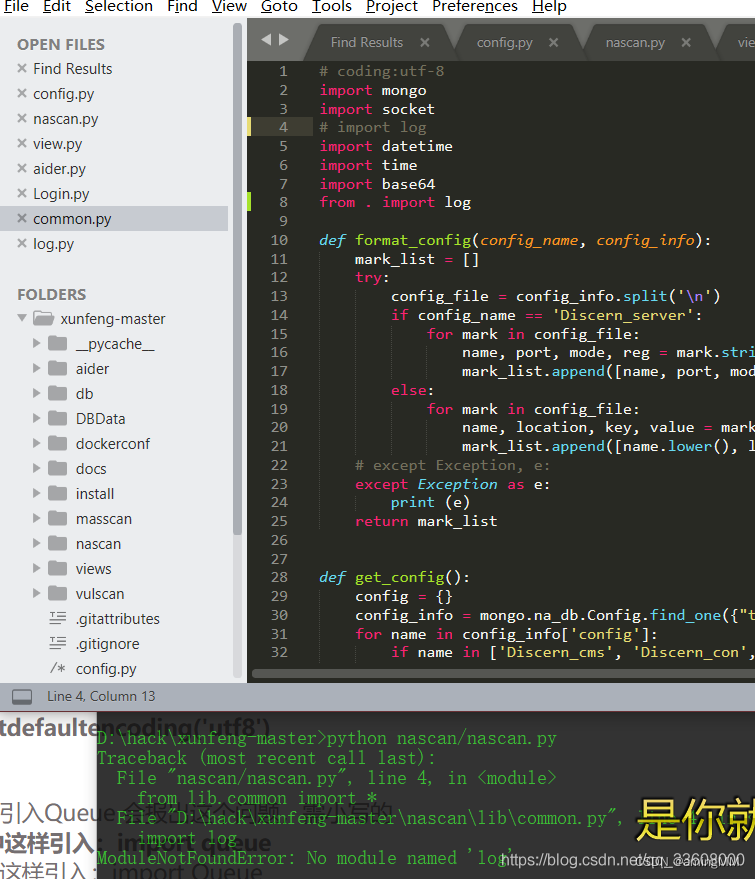755x879 pixels.
Task: Click the editor horizontal scrollbar
Action: (x=503, y=673)
